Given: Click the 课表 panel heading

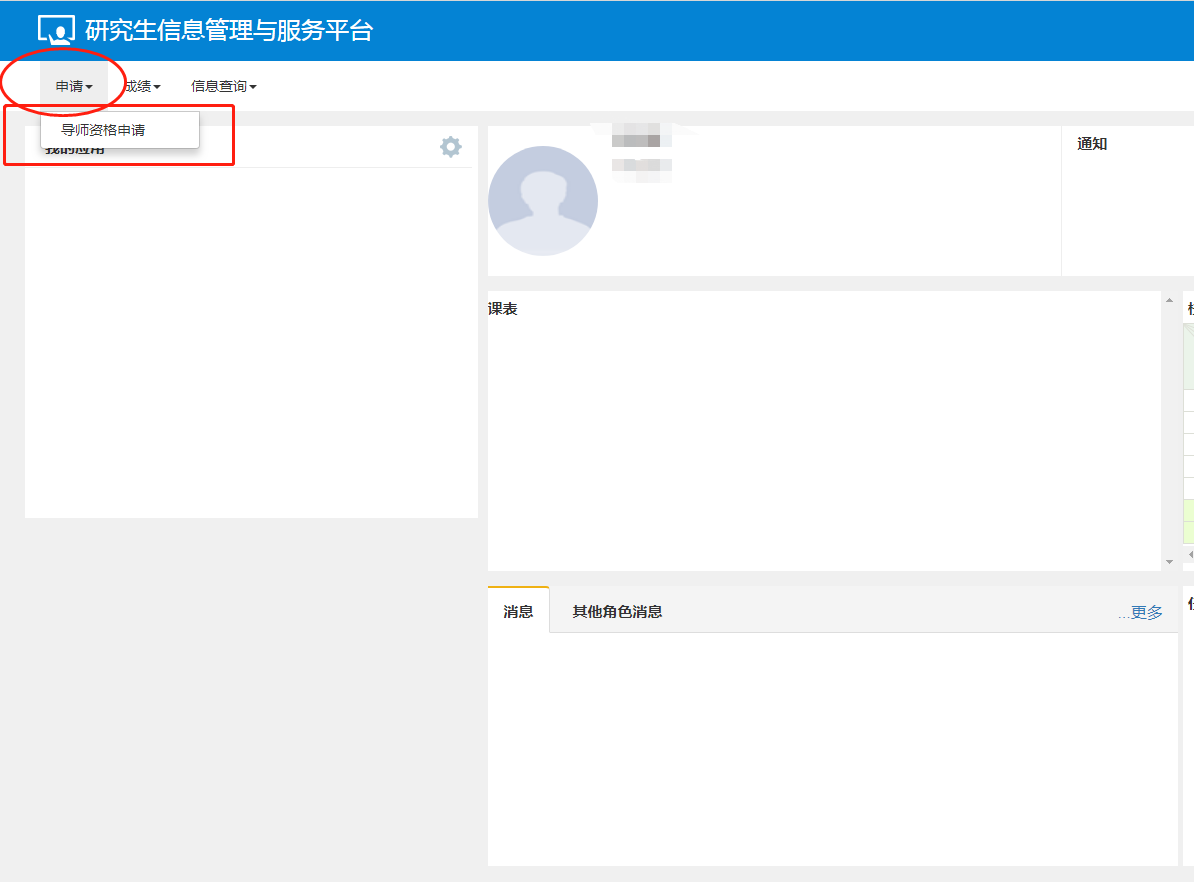Looking at the screenshot, I should (503, 309).
